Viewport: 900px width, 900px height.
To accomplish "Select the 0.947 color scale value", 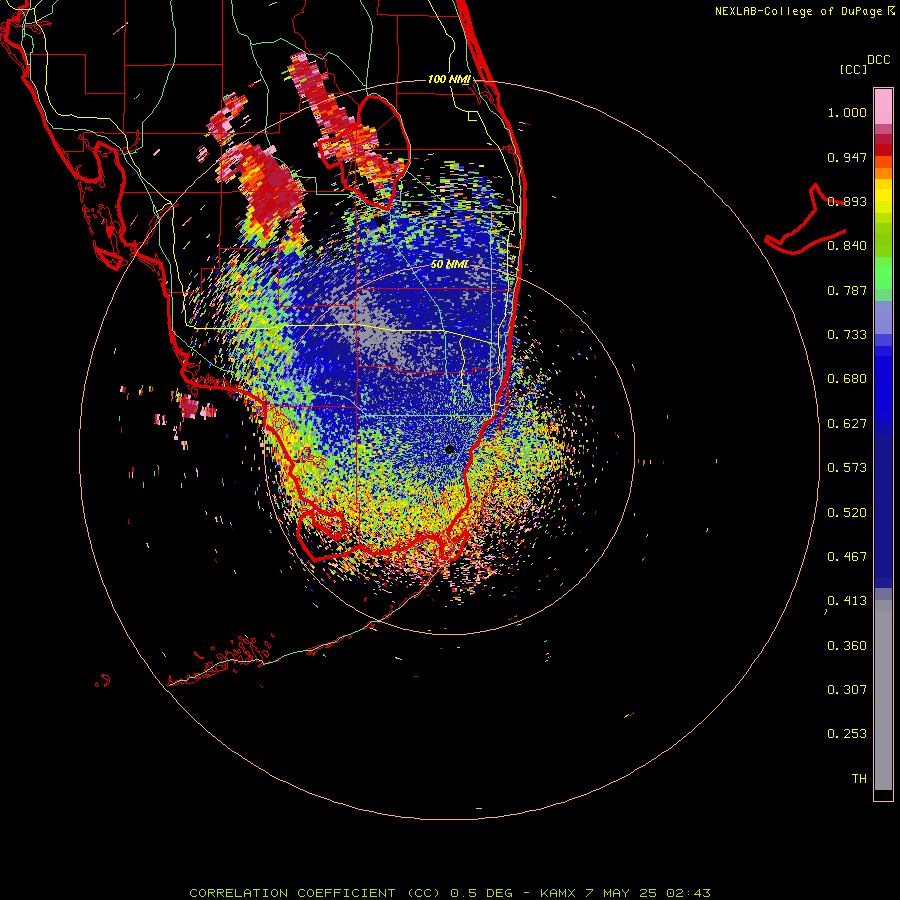I will [847, 157].
